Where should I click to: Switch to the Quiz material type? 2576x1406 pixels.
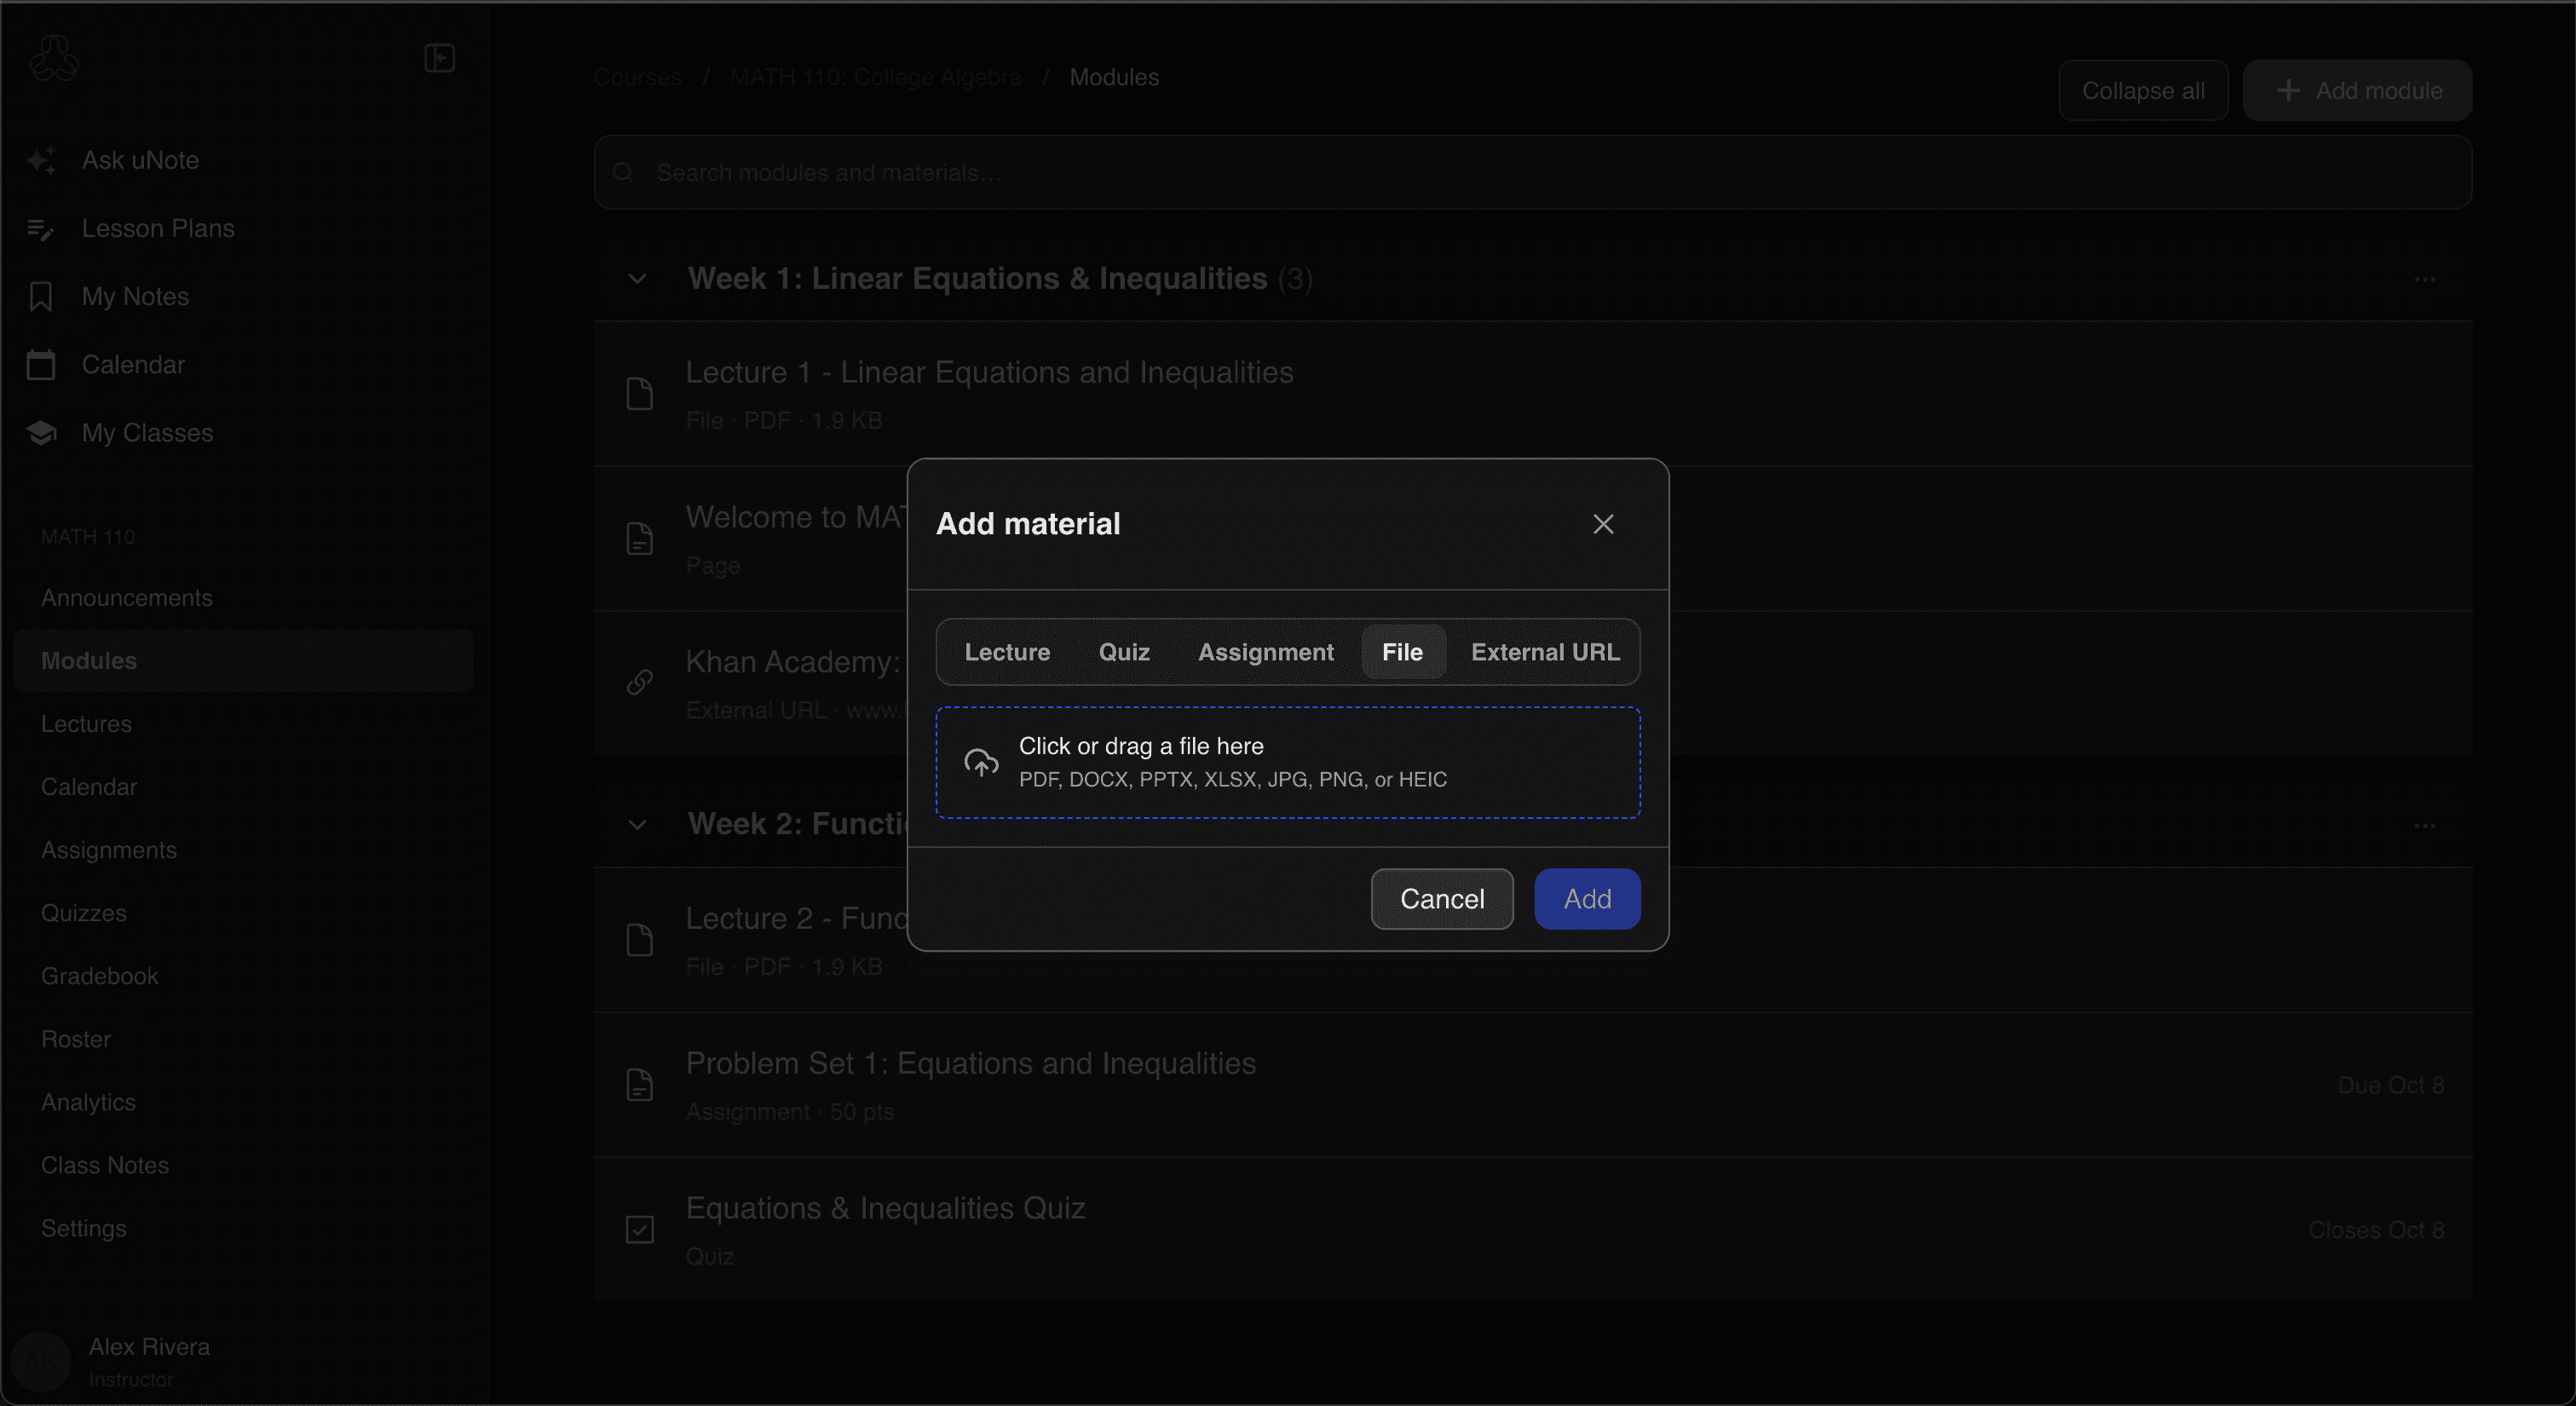[1124, 652]
